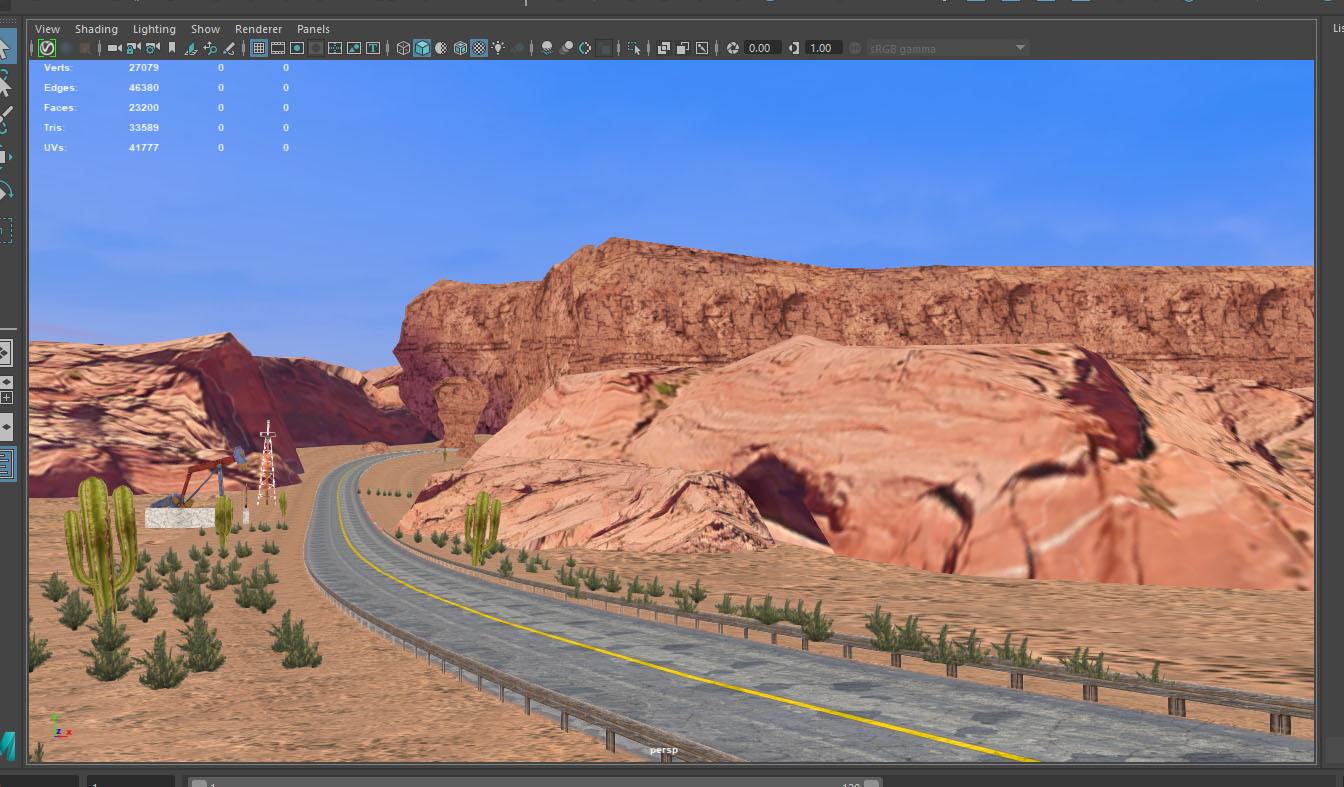Open the Renderer menu
Screen dimensions: 1344x787
pos(258,29)
